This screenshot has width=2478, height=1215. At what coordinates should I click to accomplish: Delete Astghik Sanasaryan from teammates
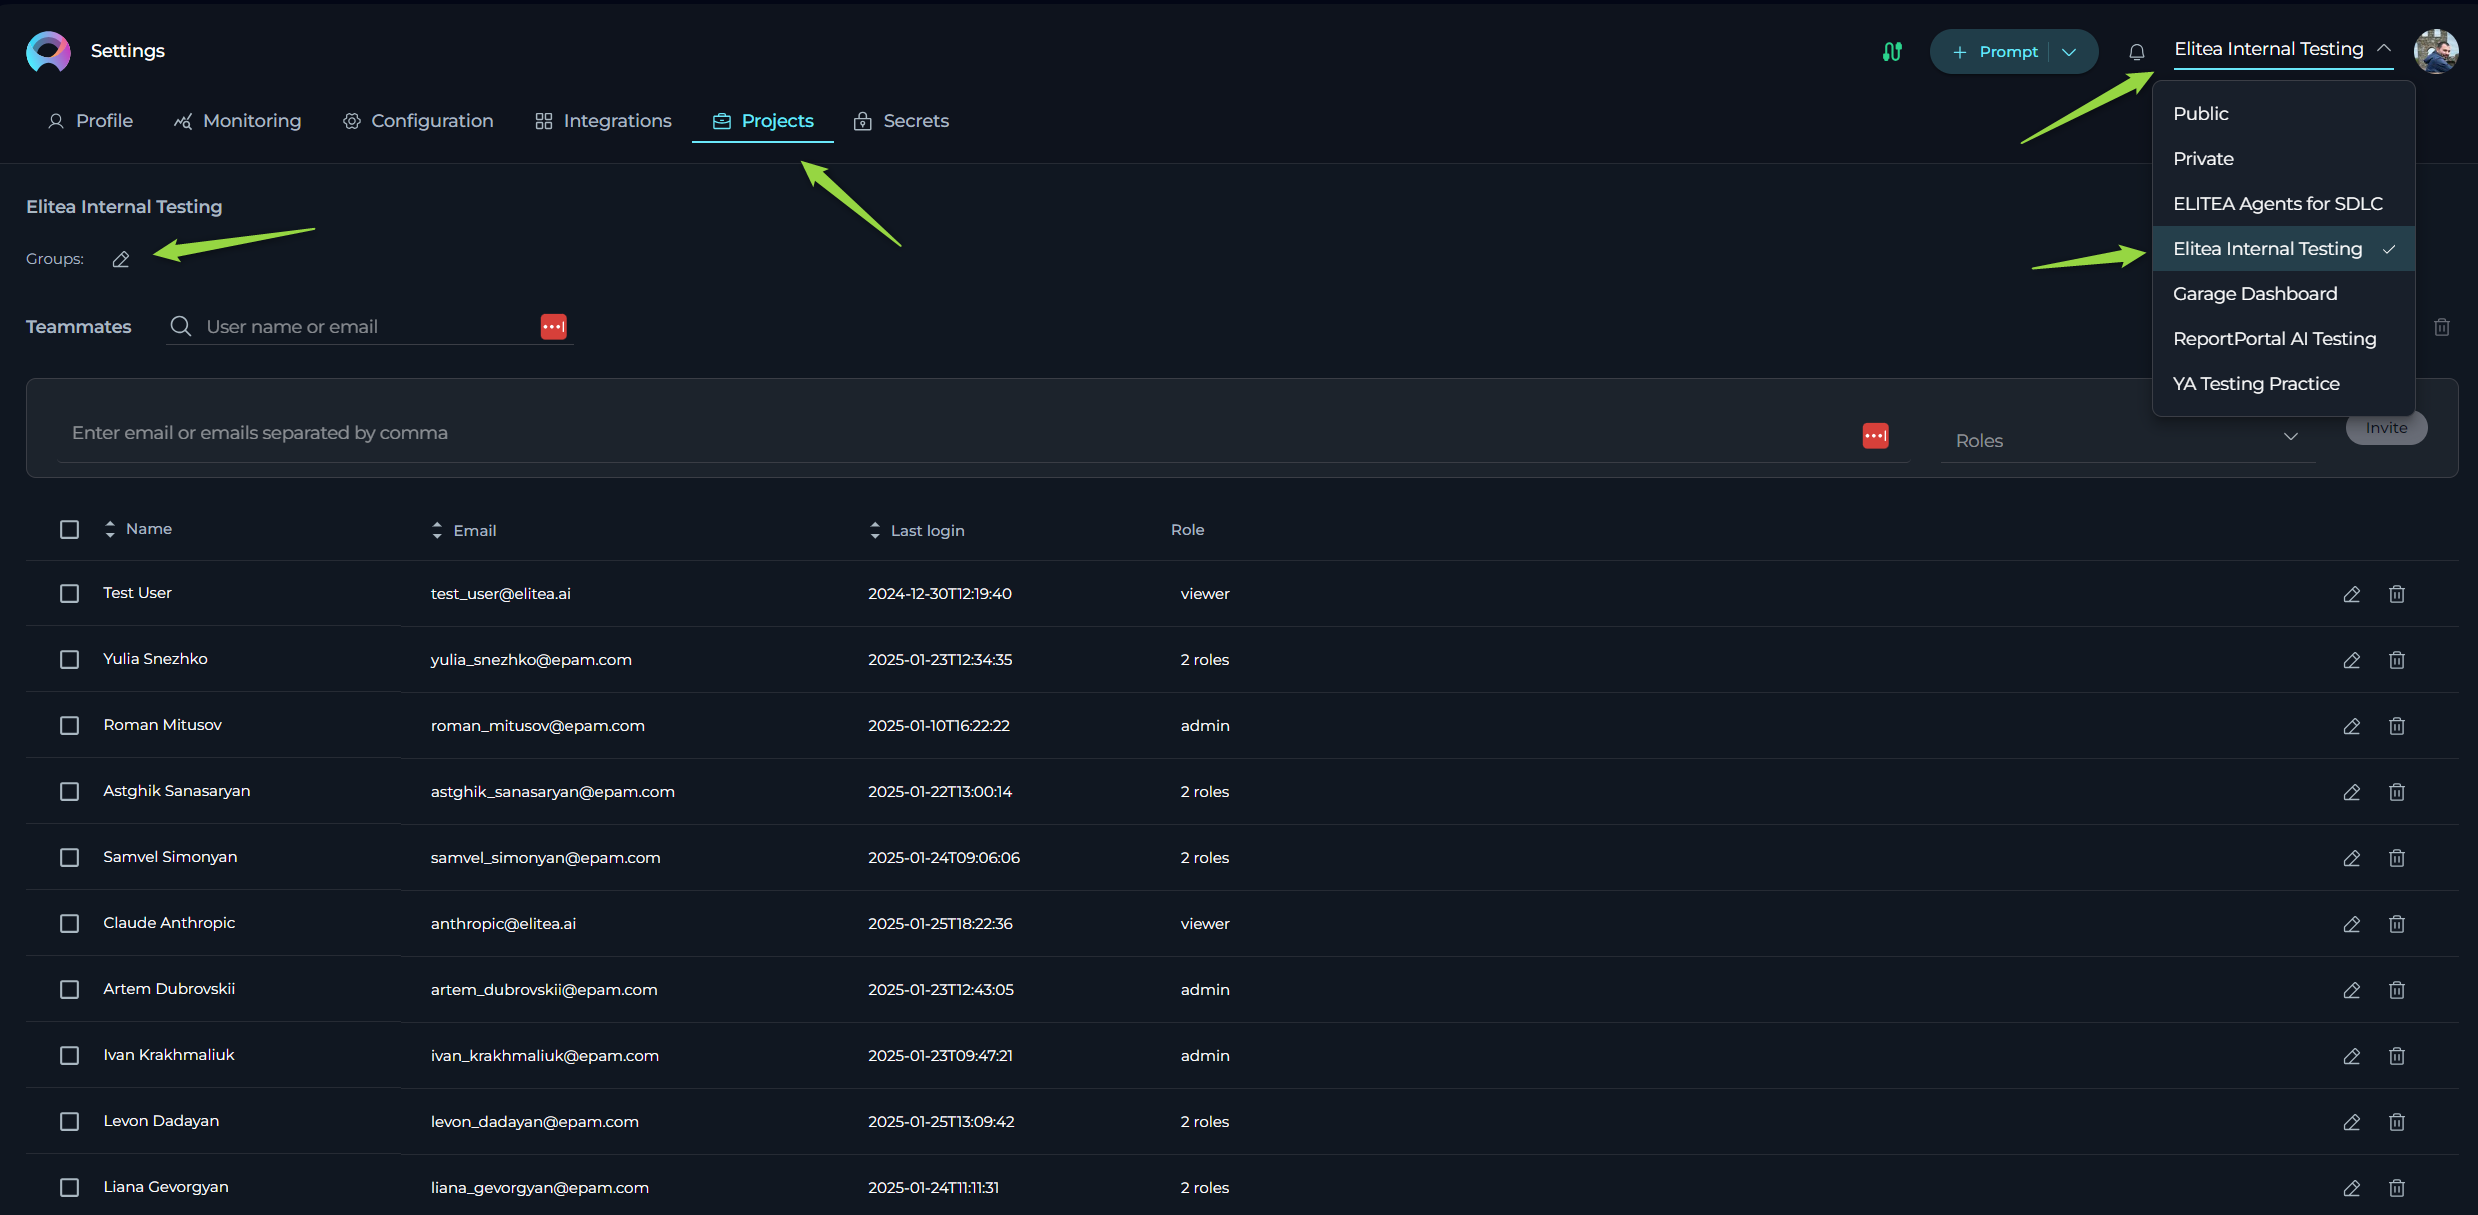tap(2397, 792)
